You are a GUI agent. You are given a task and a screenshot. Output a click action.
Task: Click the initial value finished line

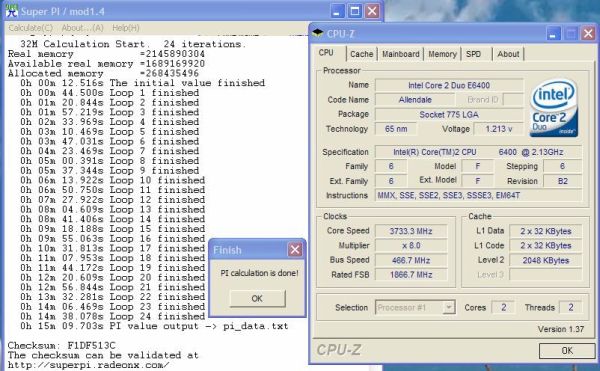point(143,83)
